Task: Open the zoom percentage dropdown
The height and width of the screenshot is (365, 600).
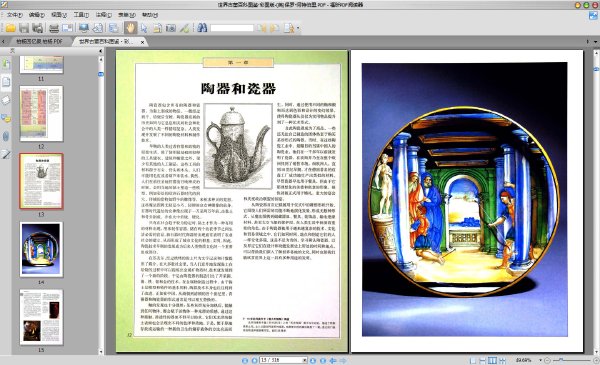Action: pos(540,360)
